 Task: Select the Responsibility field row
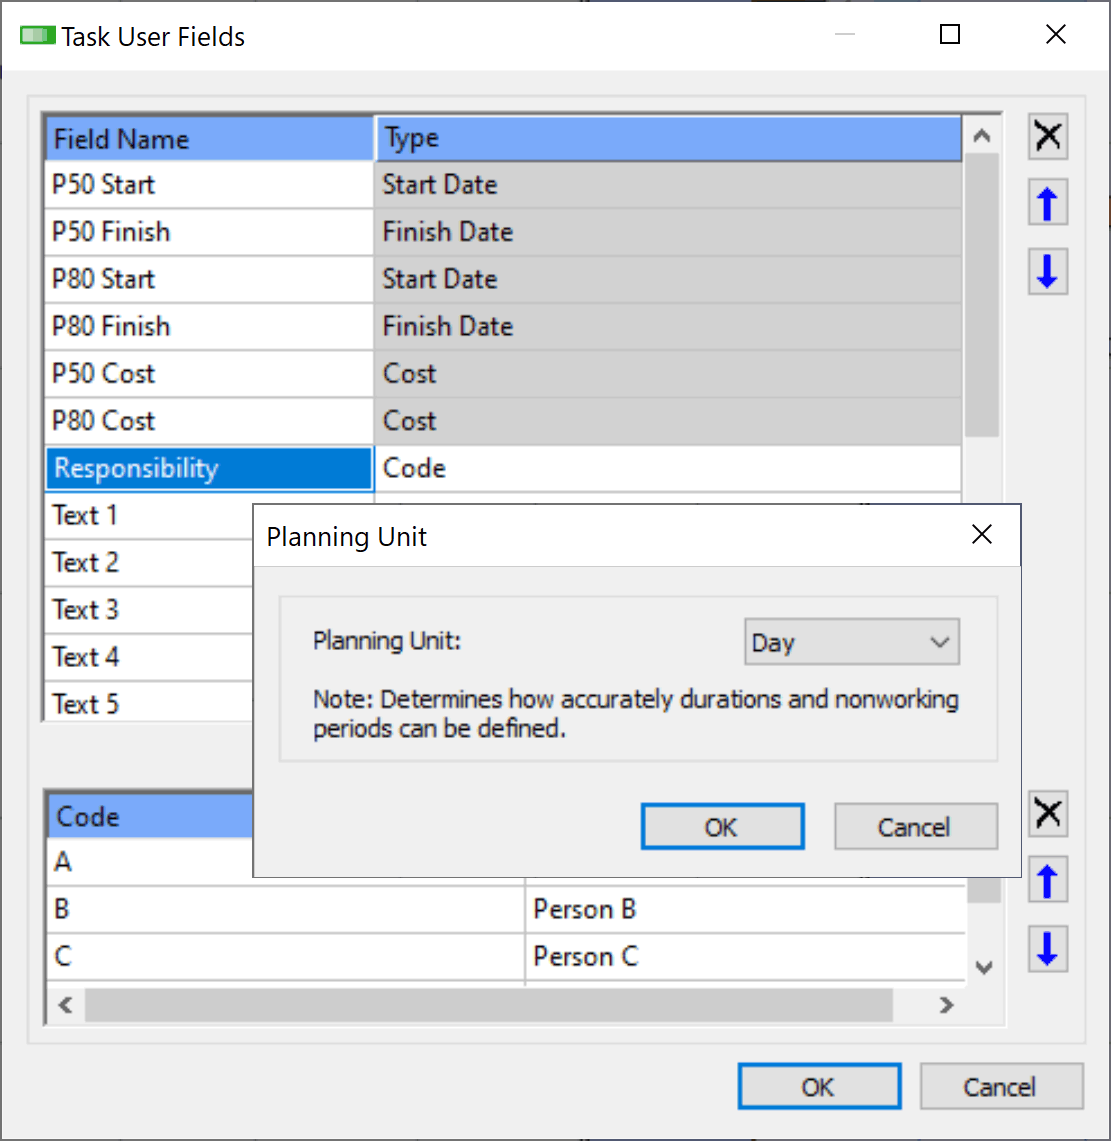[209, 468]
